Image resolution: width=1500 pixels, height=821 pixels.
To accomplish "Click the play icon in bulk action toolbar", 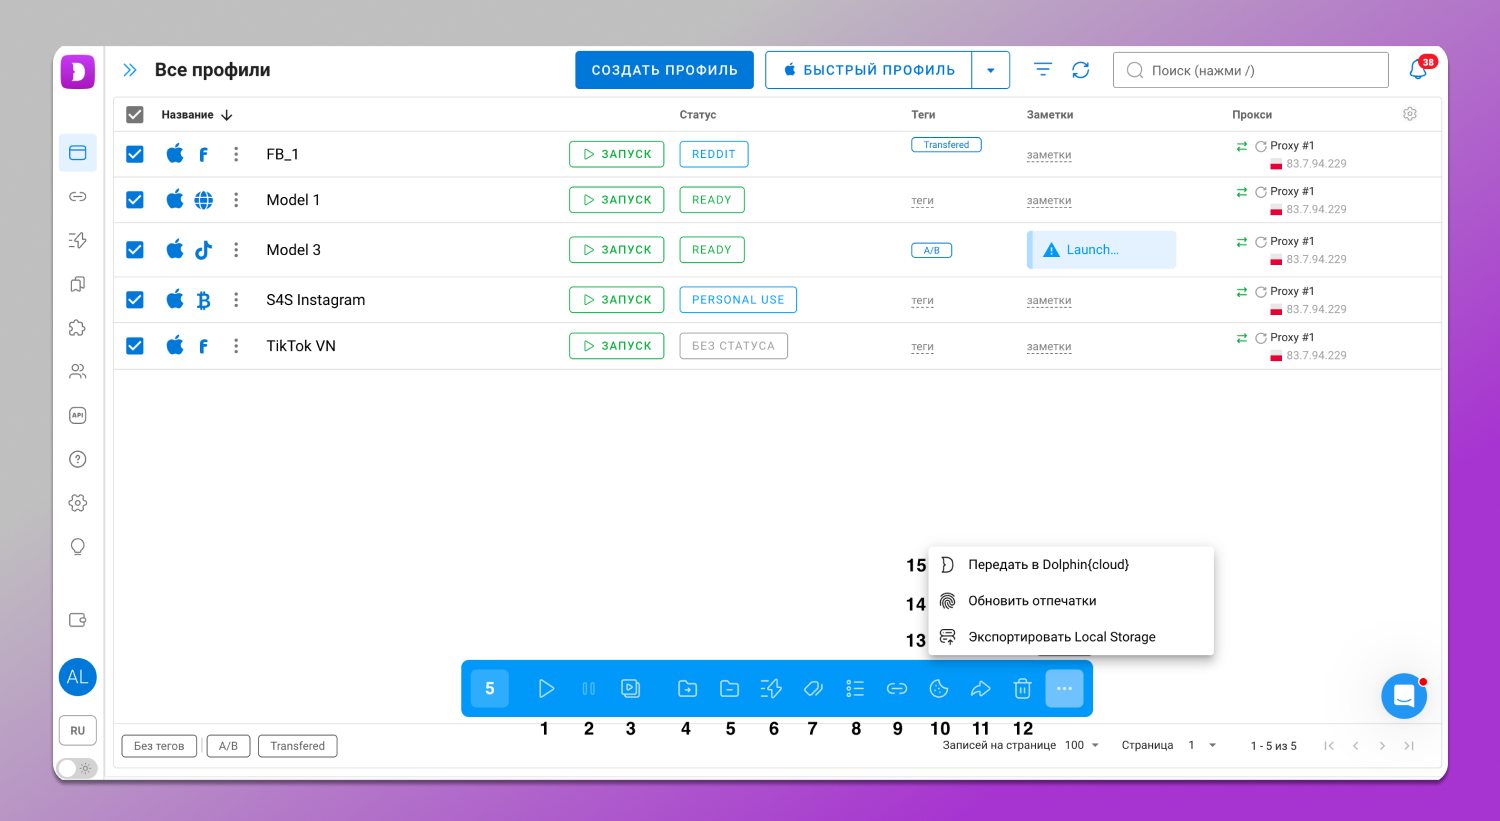I will [546, 688].
